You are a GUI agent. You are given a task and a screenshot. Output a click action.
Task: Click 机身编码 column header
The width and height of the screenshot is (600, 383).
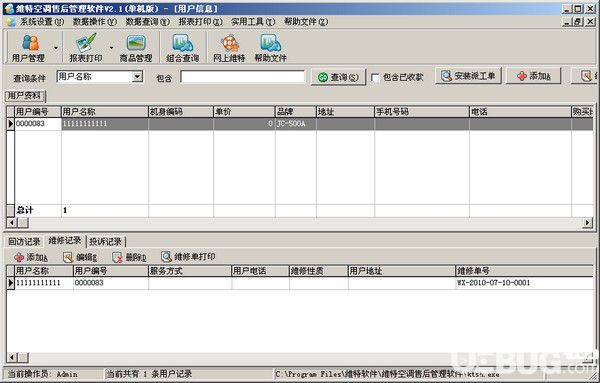(x=181, y=112)
